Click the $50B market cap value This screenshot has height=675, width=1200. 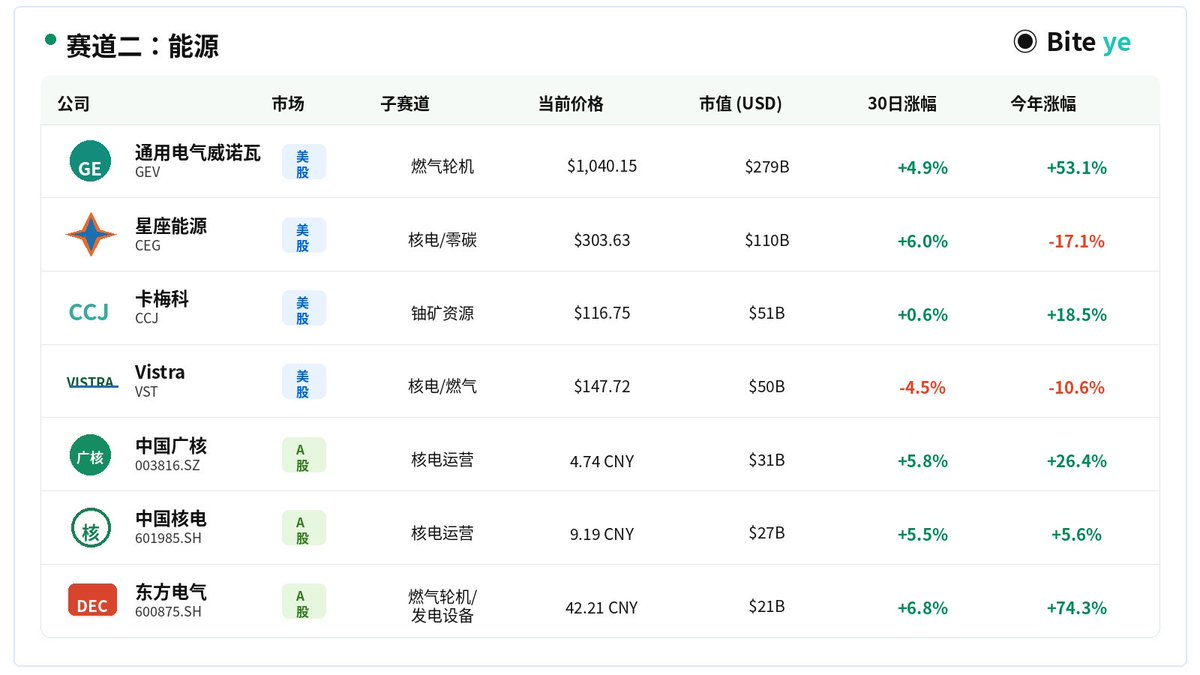point(767,386)
